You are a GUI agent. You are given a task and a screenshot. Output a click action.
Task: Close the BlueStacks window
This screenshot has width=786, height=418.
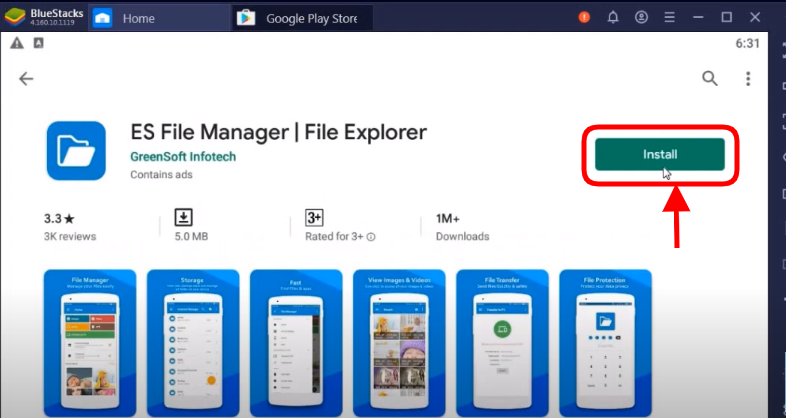(x=755, y=18)
